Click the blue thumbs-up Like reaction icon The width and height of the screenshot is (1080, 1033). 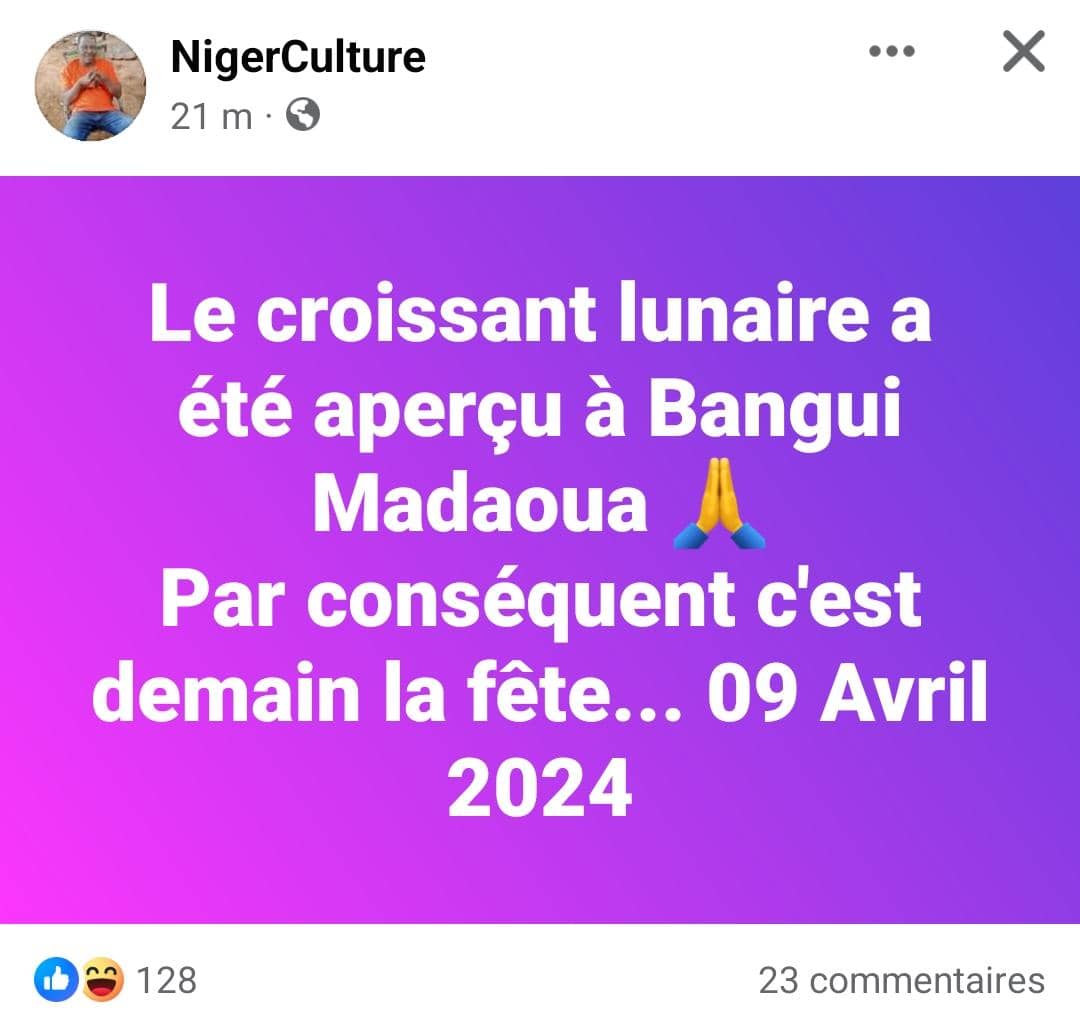click(56, 979)
